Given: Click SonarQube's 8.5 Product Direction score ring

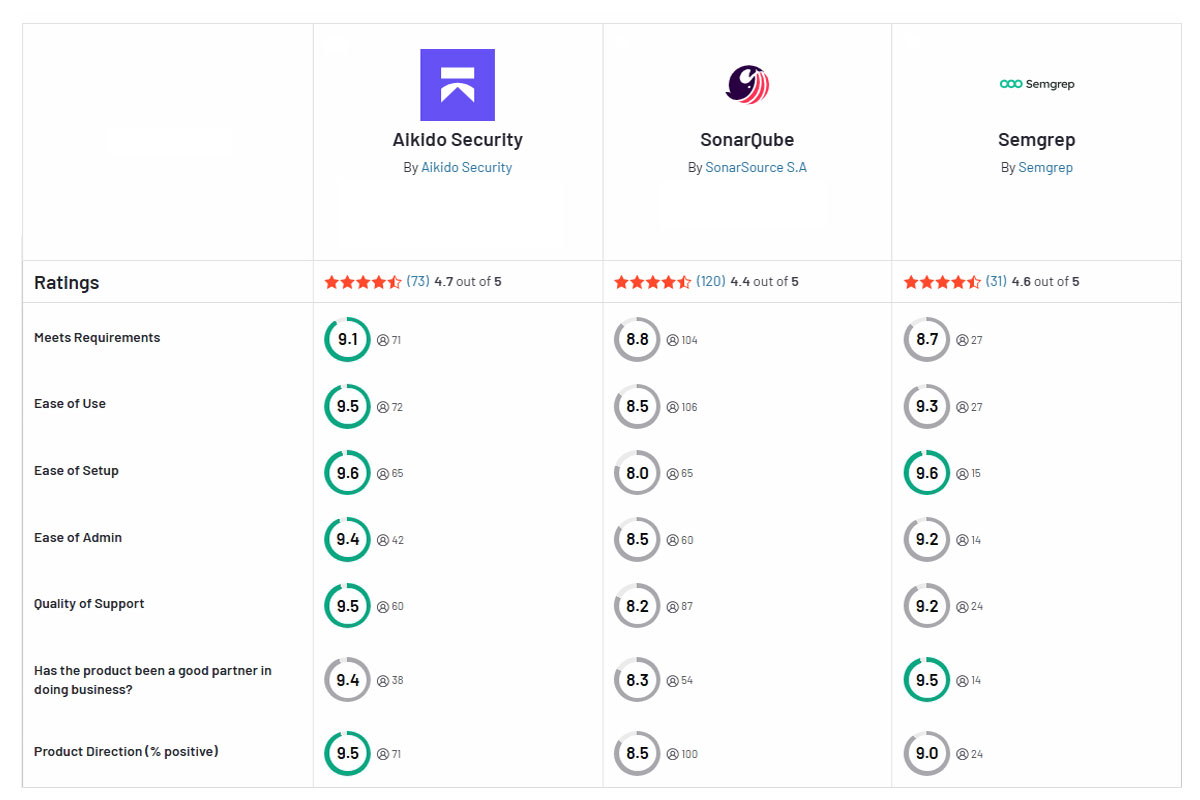Looking at the screenshot, I should (637, 754).
